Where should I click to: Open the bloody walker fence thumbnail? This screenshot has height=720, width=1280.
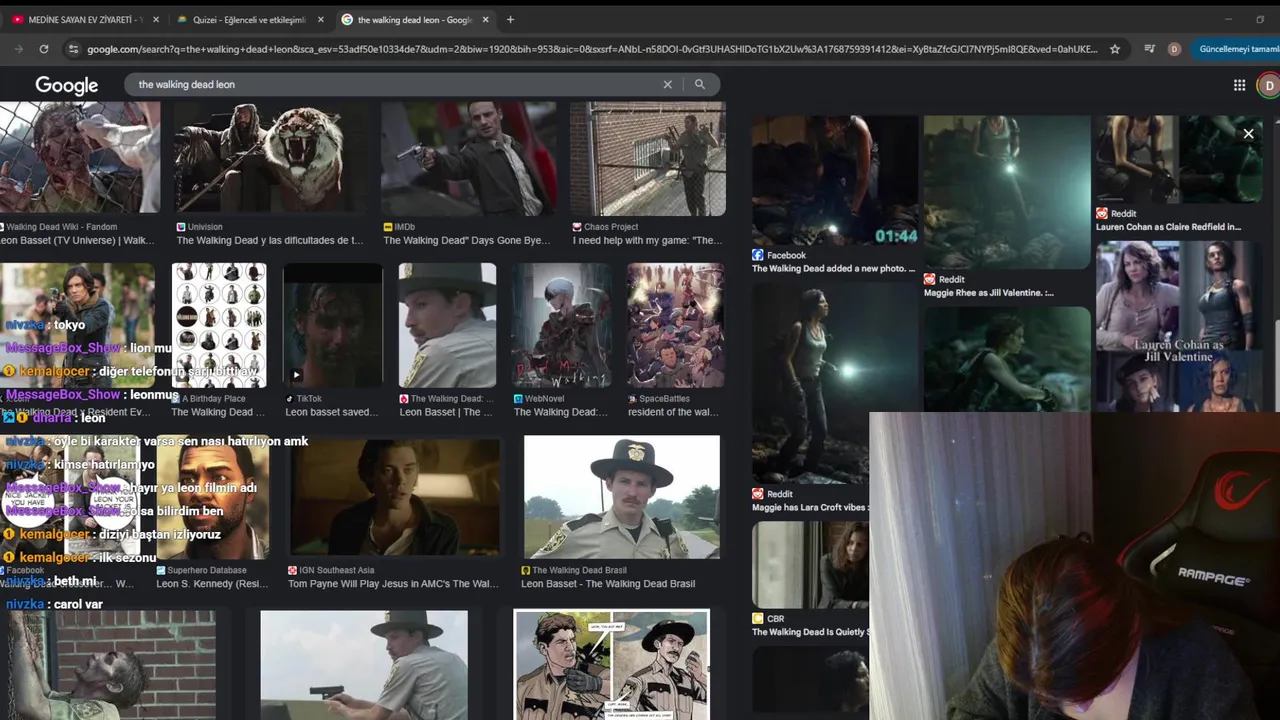pyautogui.click(x=80, y=157)
